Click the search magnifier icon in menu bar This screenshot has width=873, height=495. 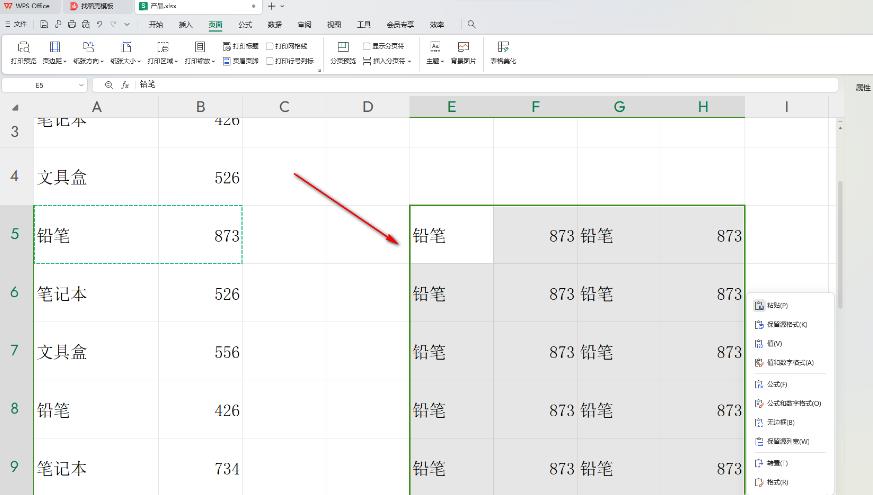coord(472,24)
